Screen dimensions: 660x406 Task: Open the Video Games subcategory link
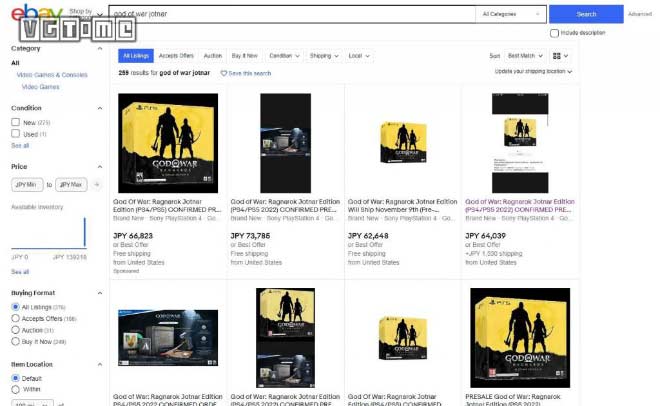coord(40,87)
